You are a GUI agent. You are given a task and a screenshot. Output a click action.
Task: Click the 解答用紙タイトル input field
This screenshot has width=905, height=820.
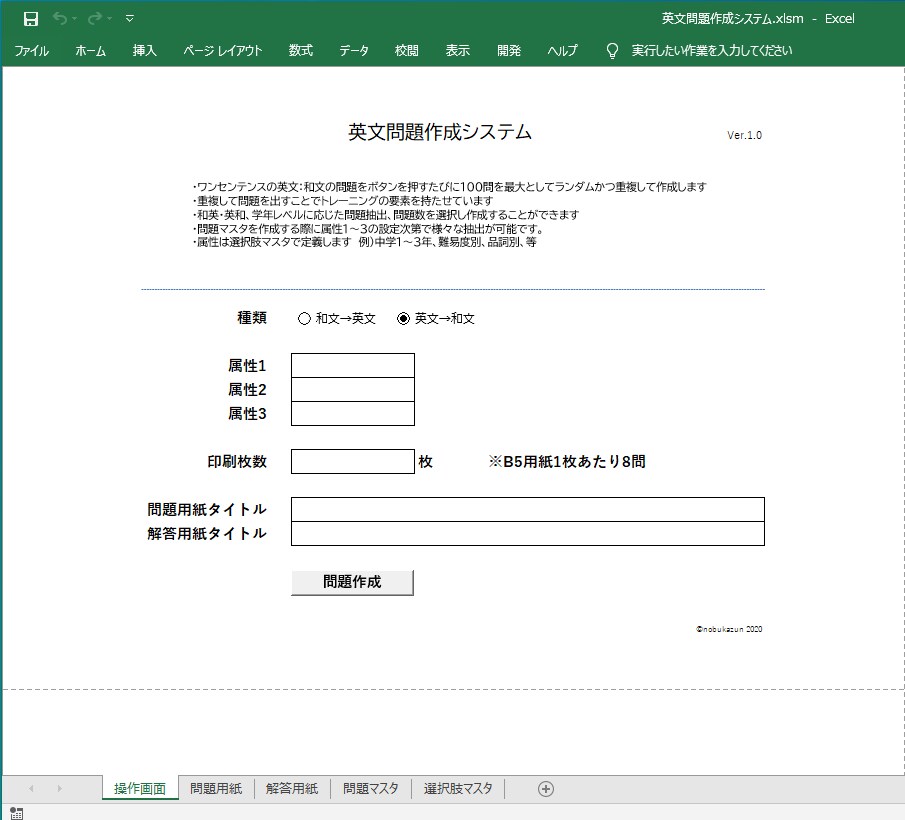[528, 534]
